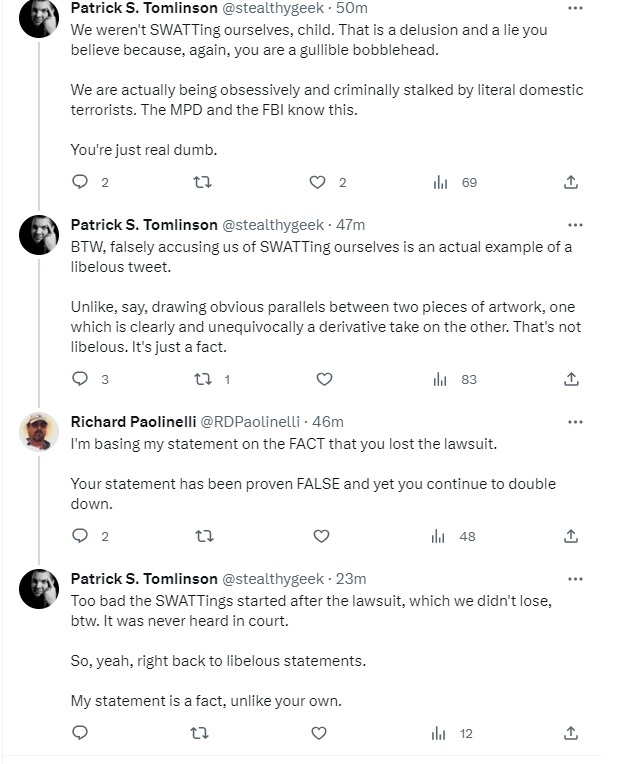Reply to the 47m libelous tweet
This screenshot has width=642, height=764.
click(x=81, y=379)
